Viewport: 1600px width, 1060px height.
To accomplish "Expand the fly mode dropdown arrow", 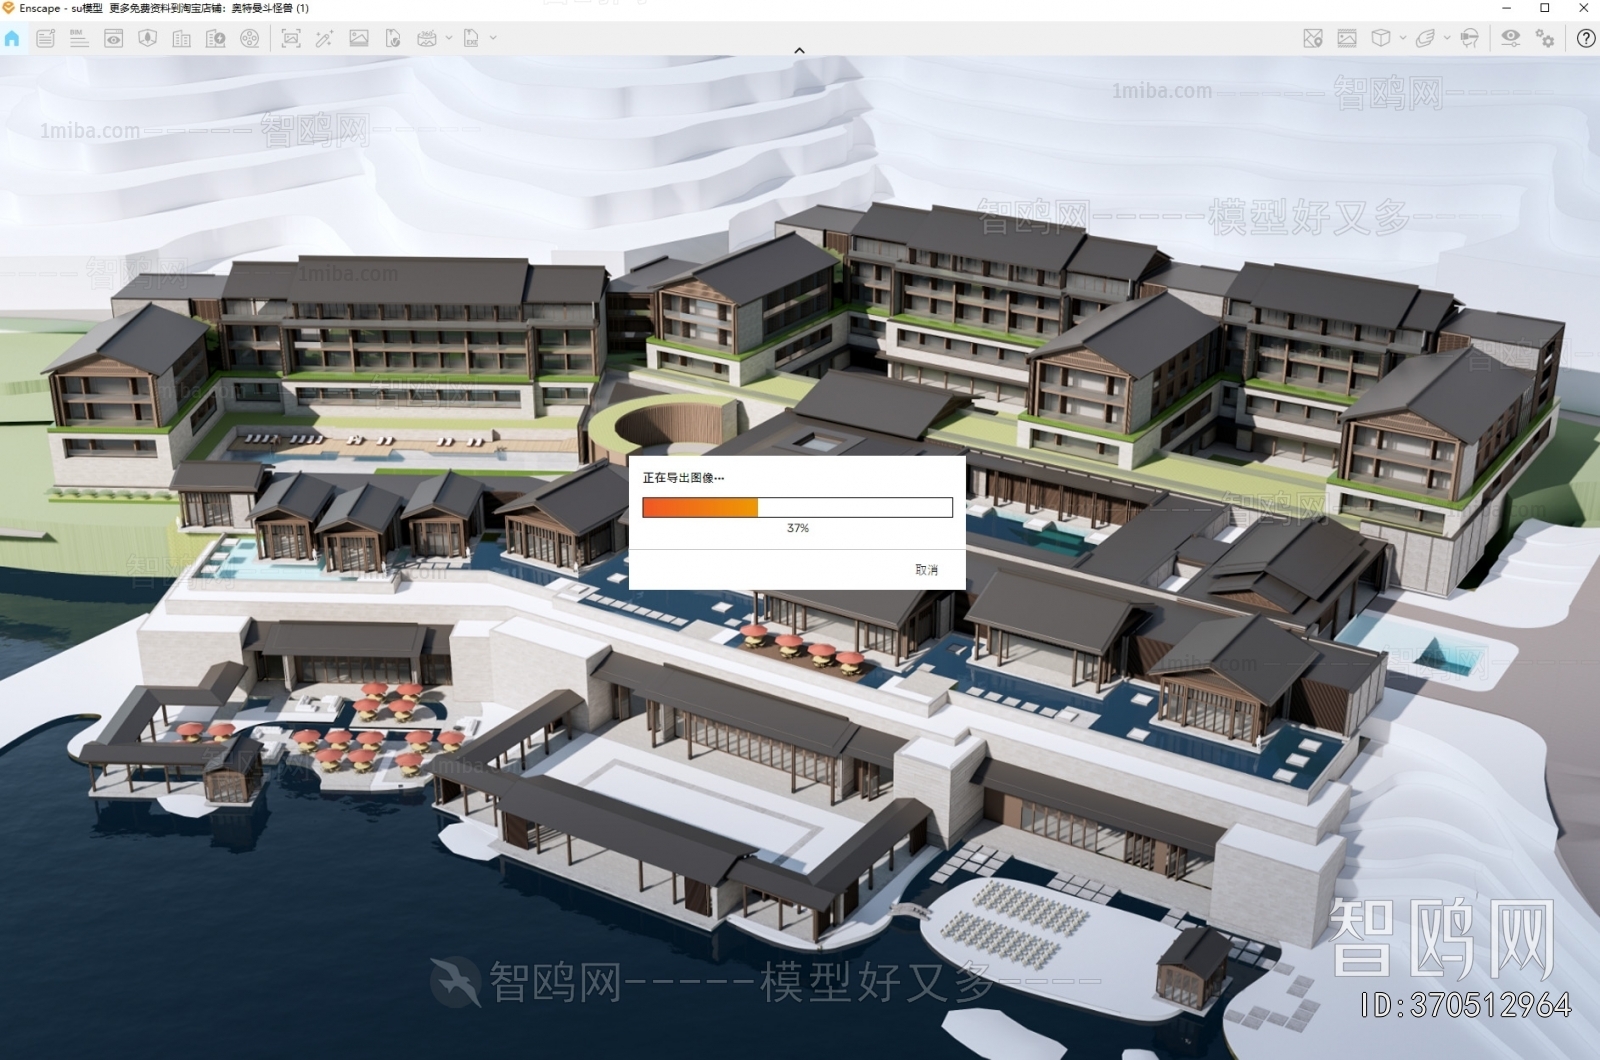I will [1446, 39].
